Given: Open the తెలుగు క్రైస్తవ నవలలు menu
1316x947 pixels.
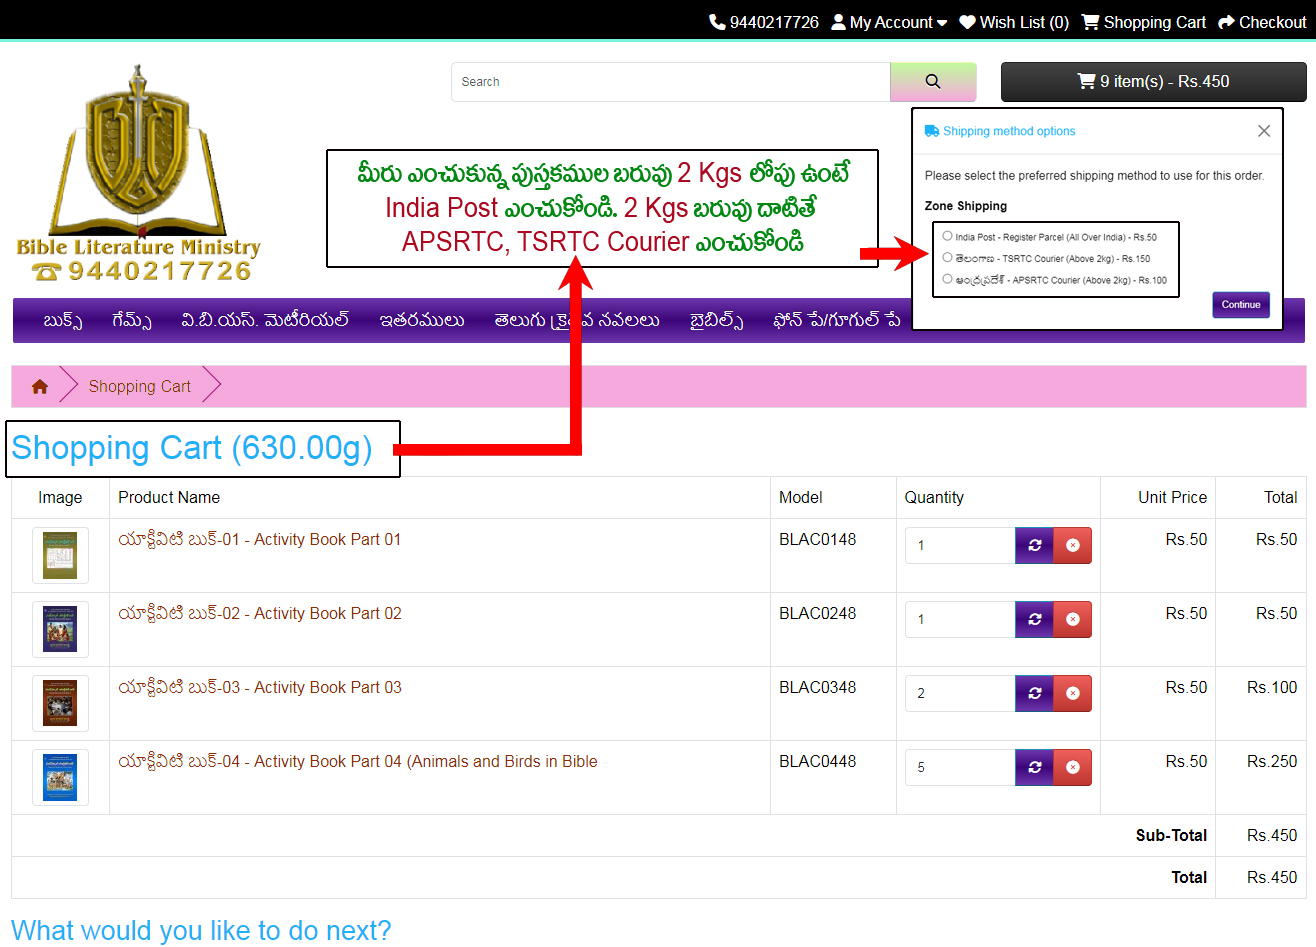Looking at the screenshot, I should 577,320.
